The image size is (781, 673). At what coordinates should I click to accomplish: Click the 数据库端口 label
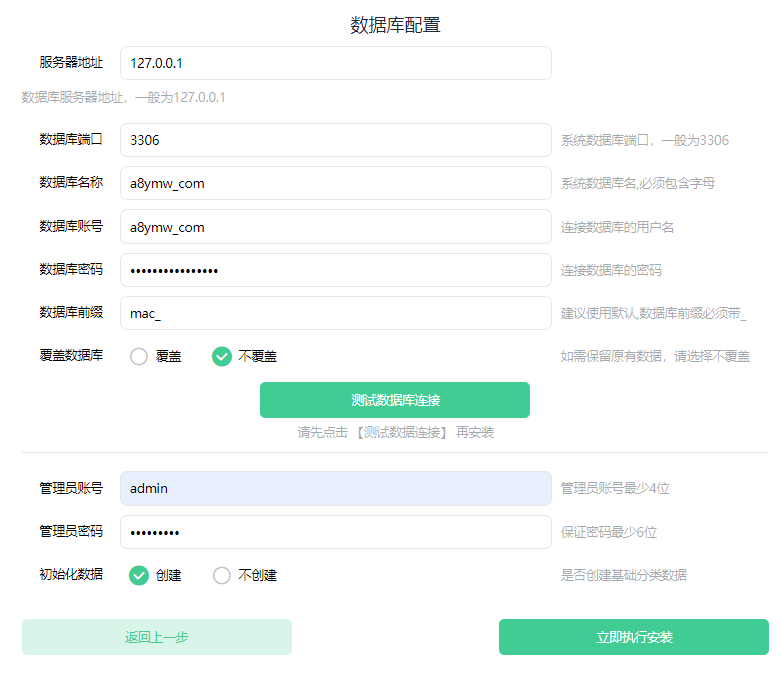click(71, 139)
